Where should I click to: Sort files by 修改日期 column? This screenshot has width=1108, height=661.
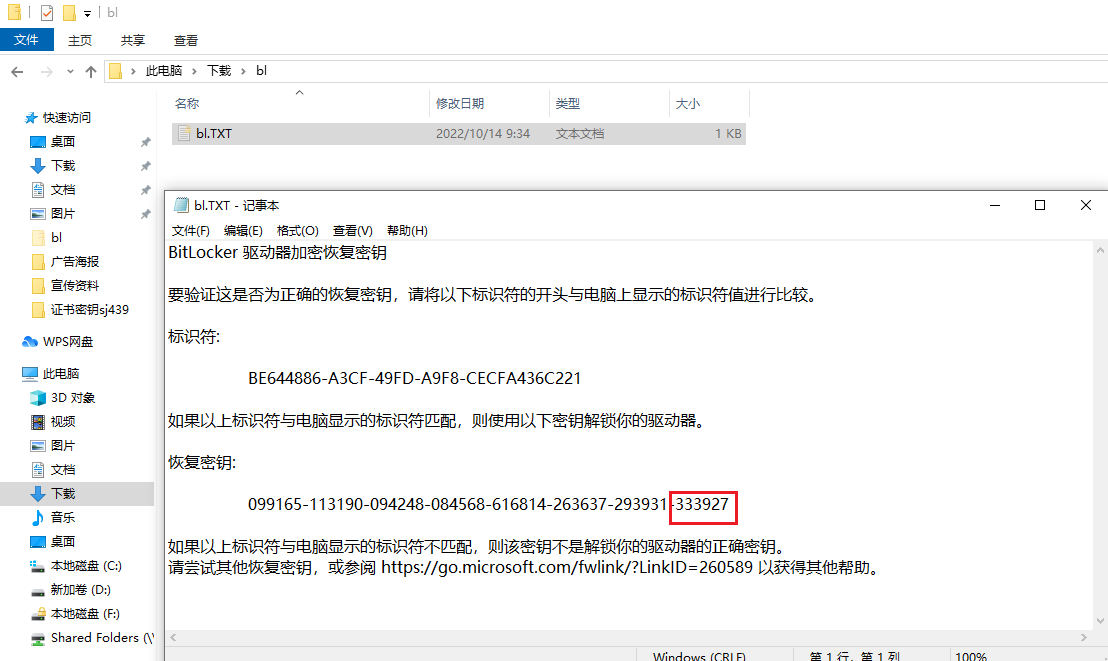click(x=459, y=103)
